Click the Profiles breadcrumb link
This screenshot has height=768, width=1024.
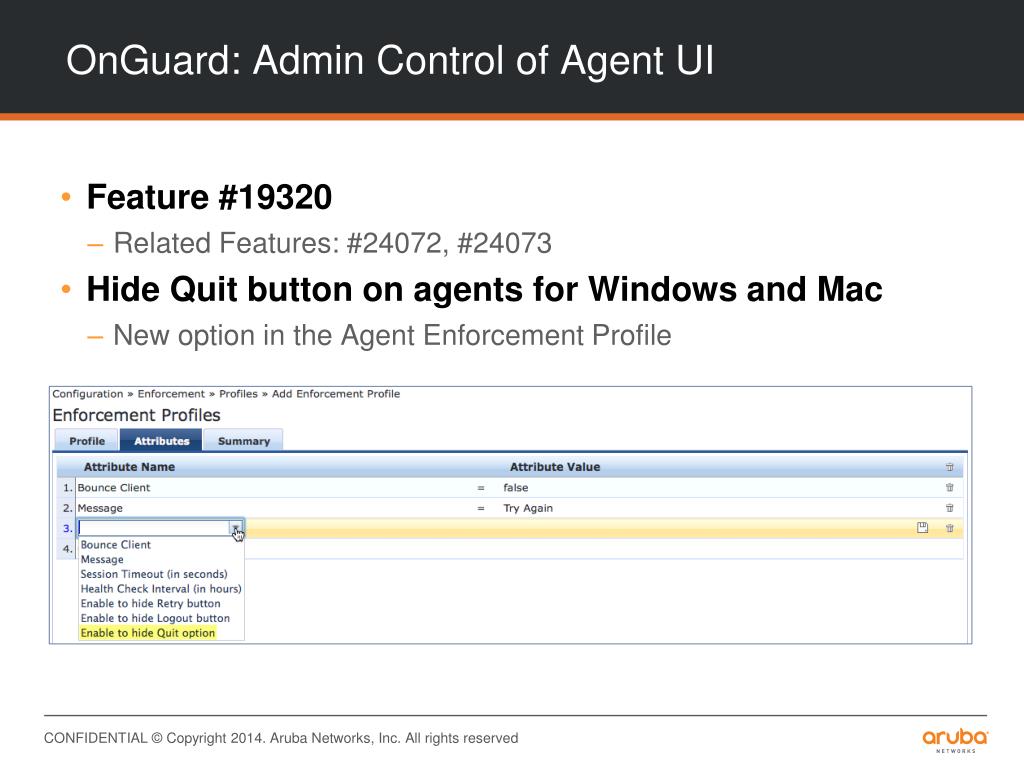point(238,394)
